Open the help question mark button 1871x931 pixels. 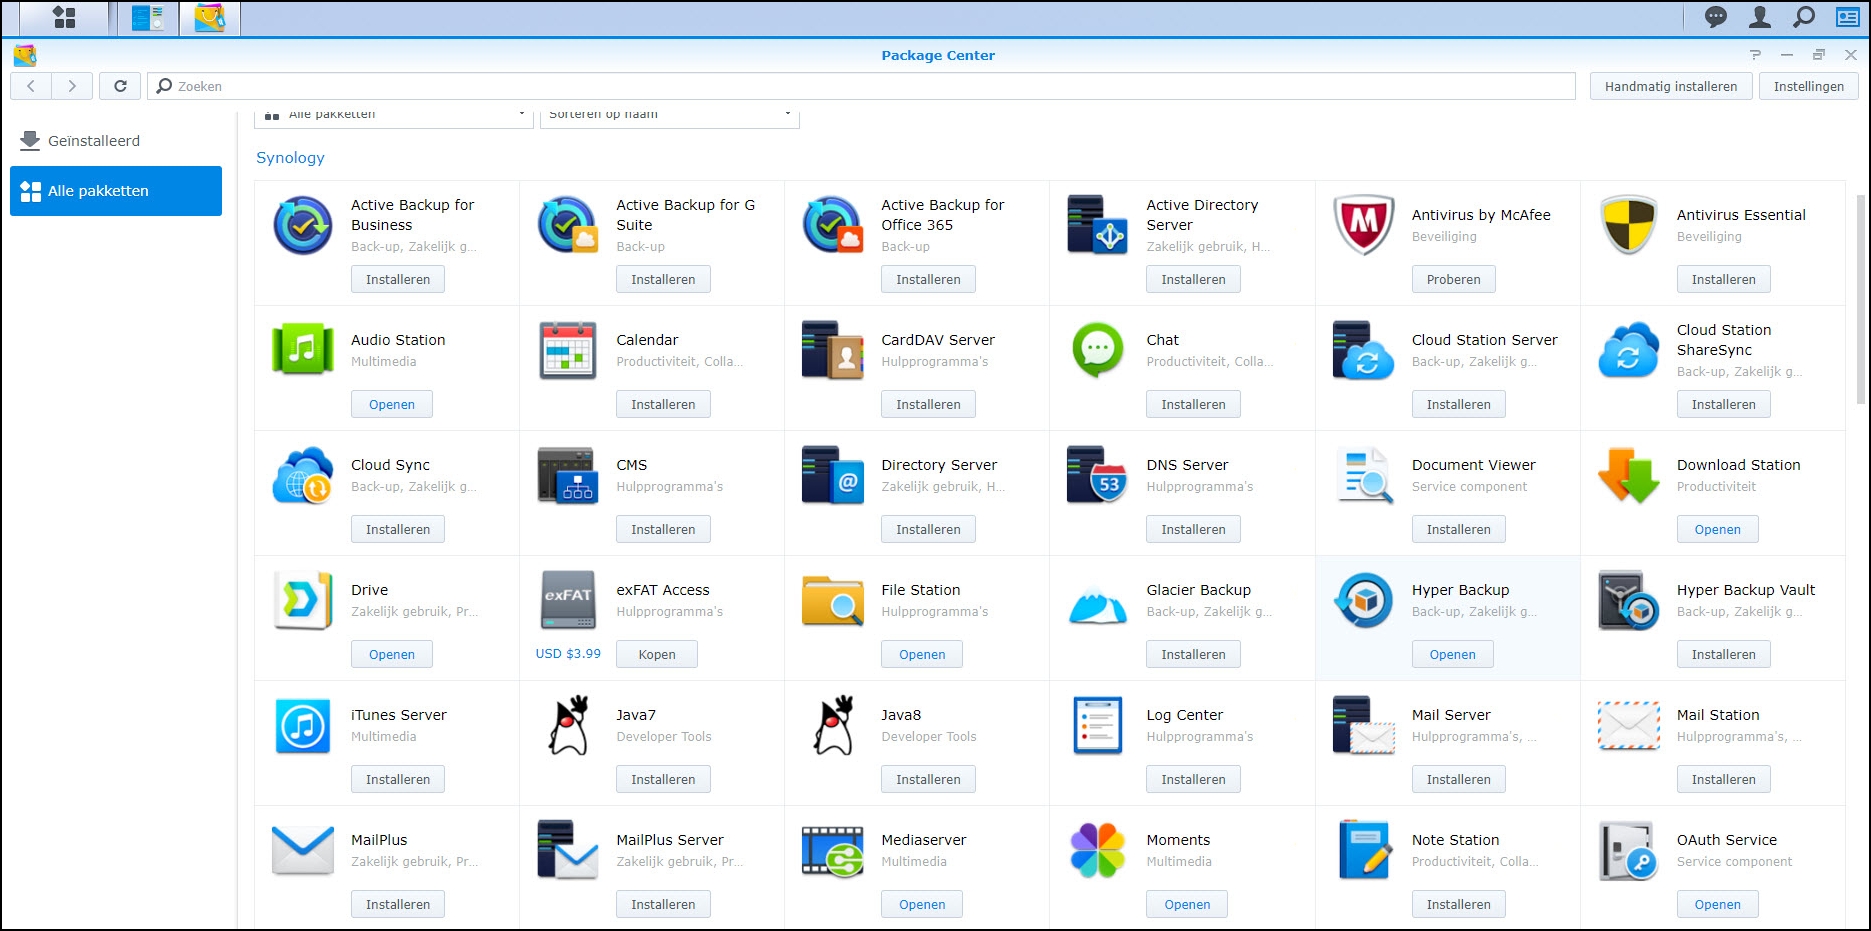[x=1755, y=55]
